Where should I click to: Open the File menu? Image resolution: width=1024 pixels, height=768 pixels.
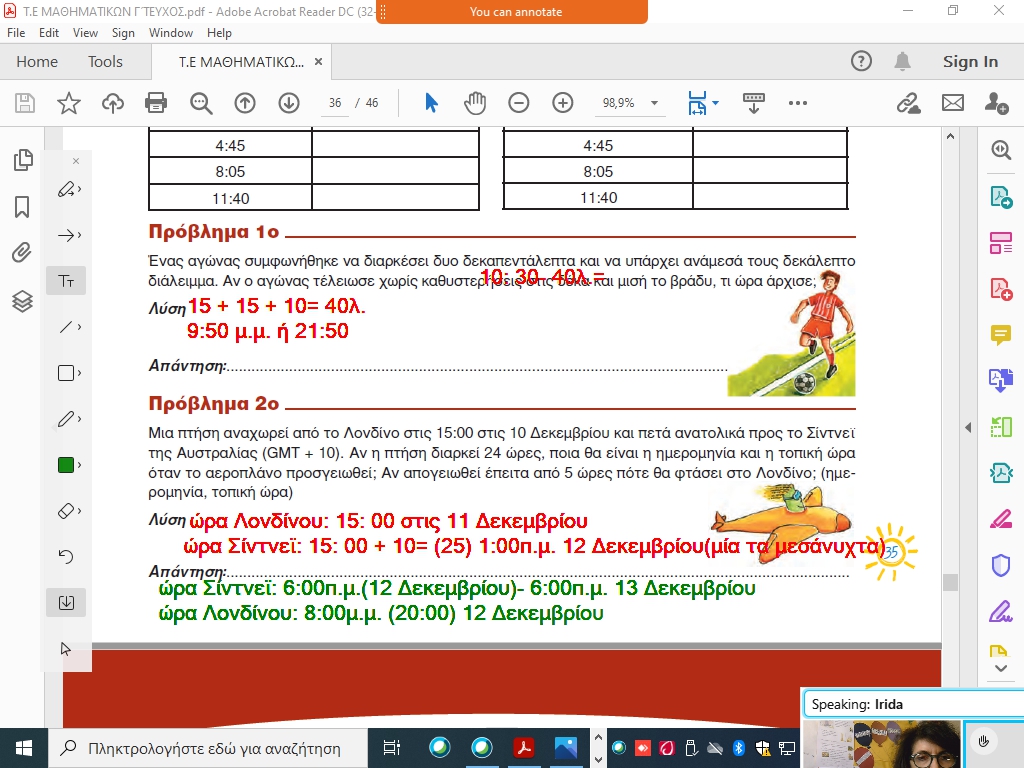16,33
